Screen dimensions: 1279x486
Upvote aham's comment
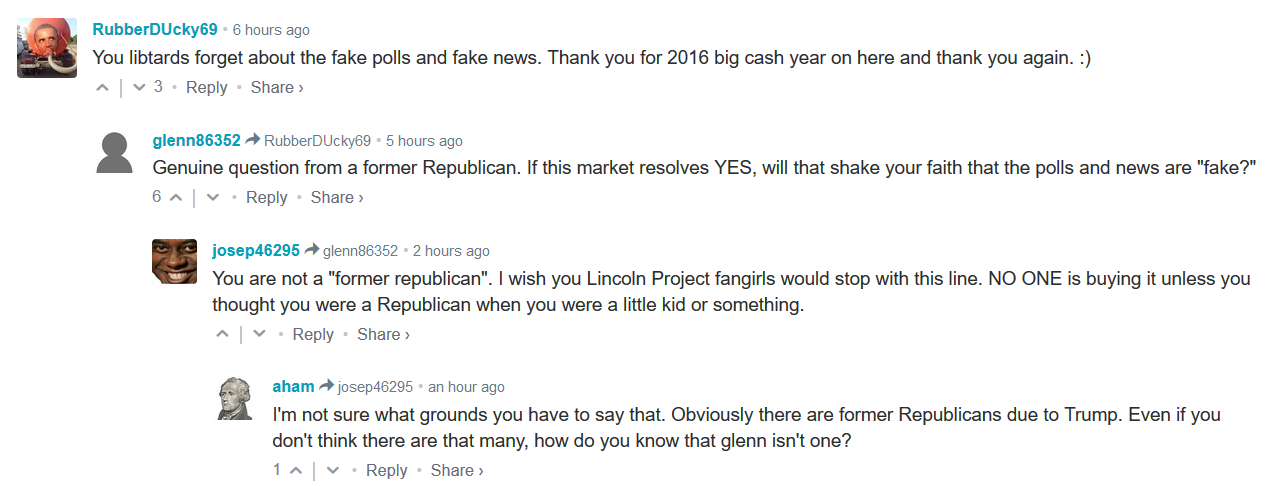click(x=297, y=471)
